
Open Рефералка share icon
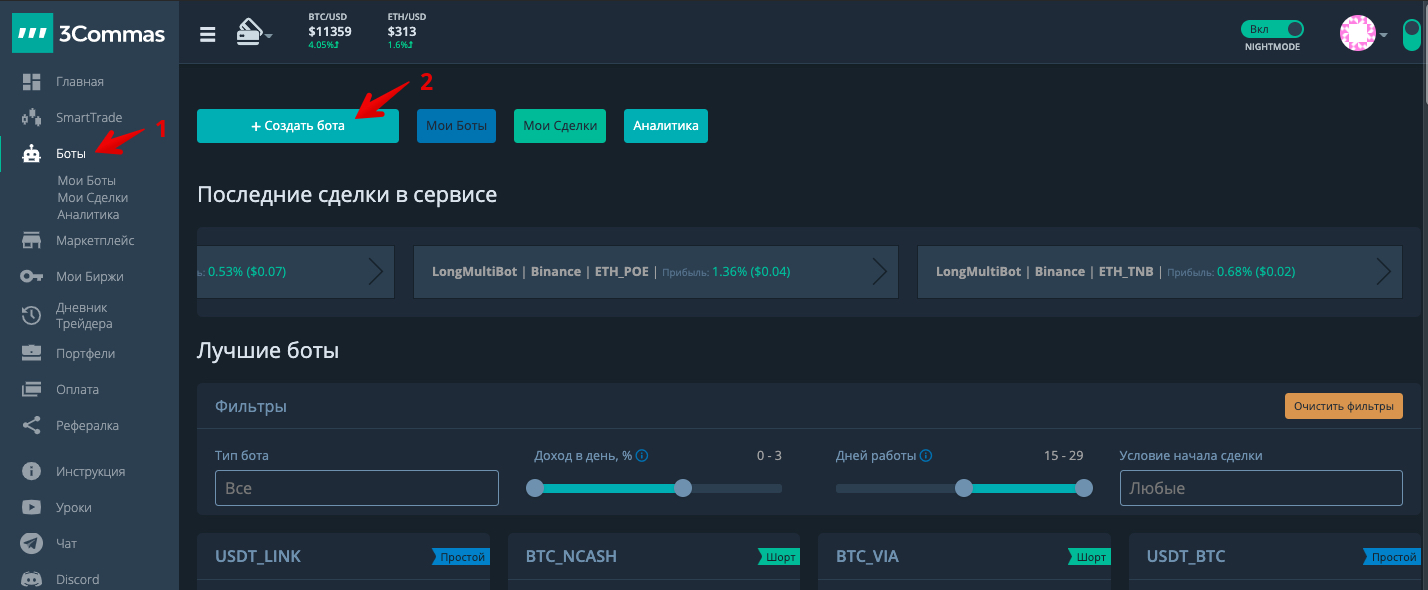[x=31, y=426]
